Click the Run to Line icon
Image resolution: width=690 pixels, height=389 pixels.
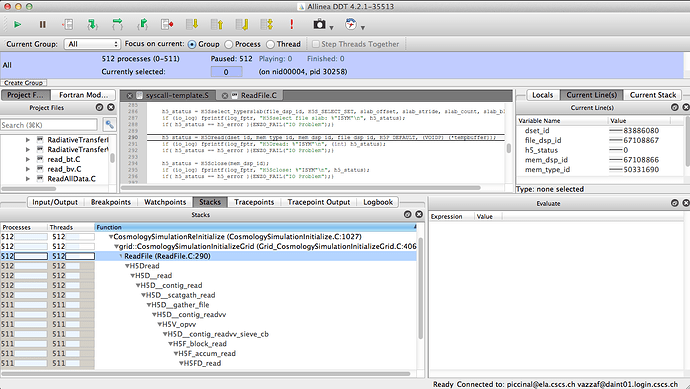pyautogui.click(x=167, y=25)
